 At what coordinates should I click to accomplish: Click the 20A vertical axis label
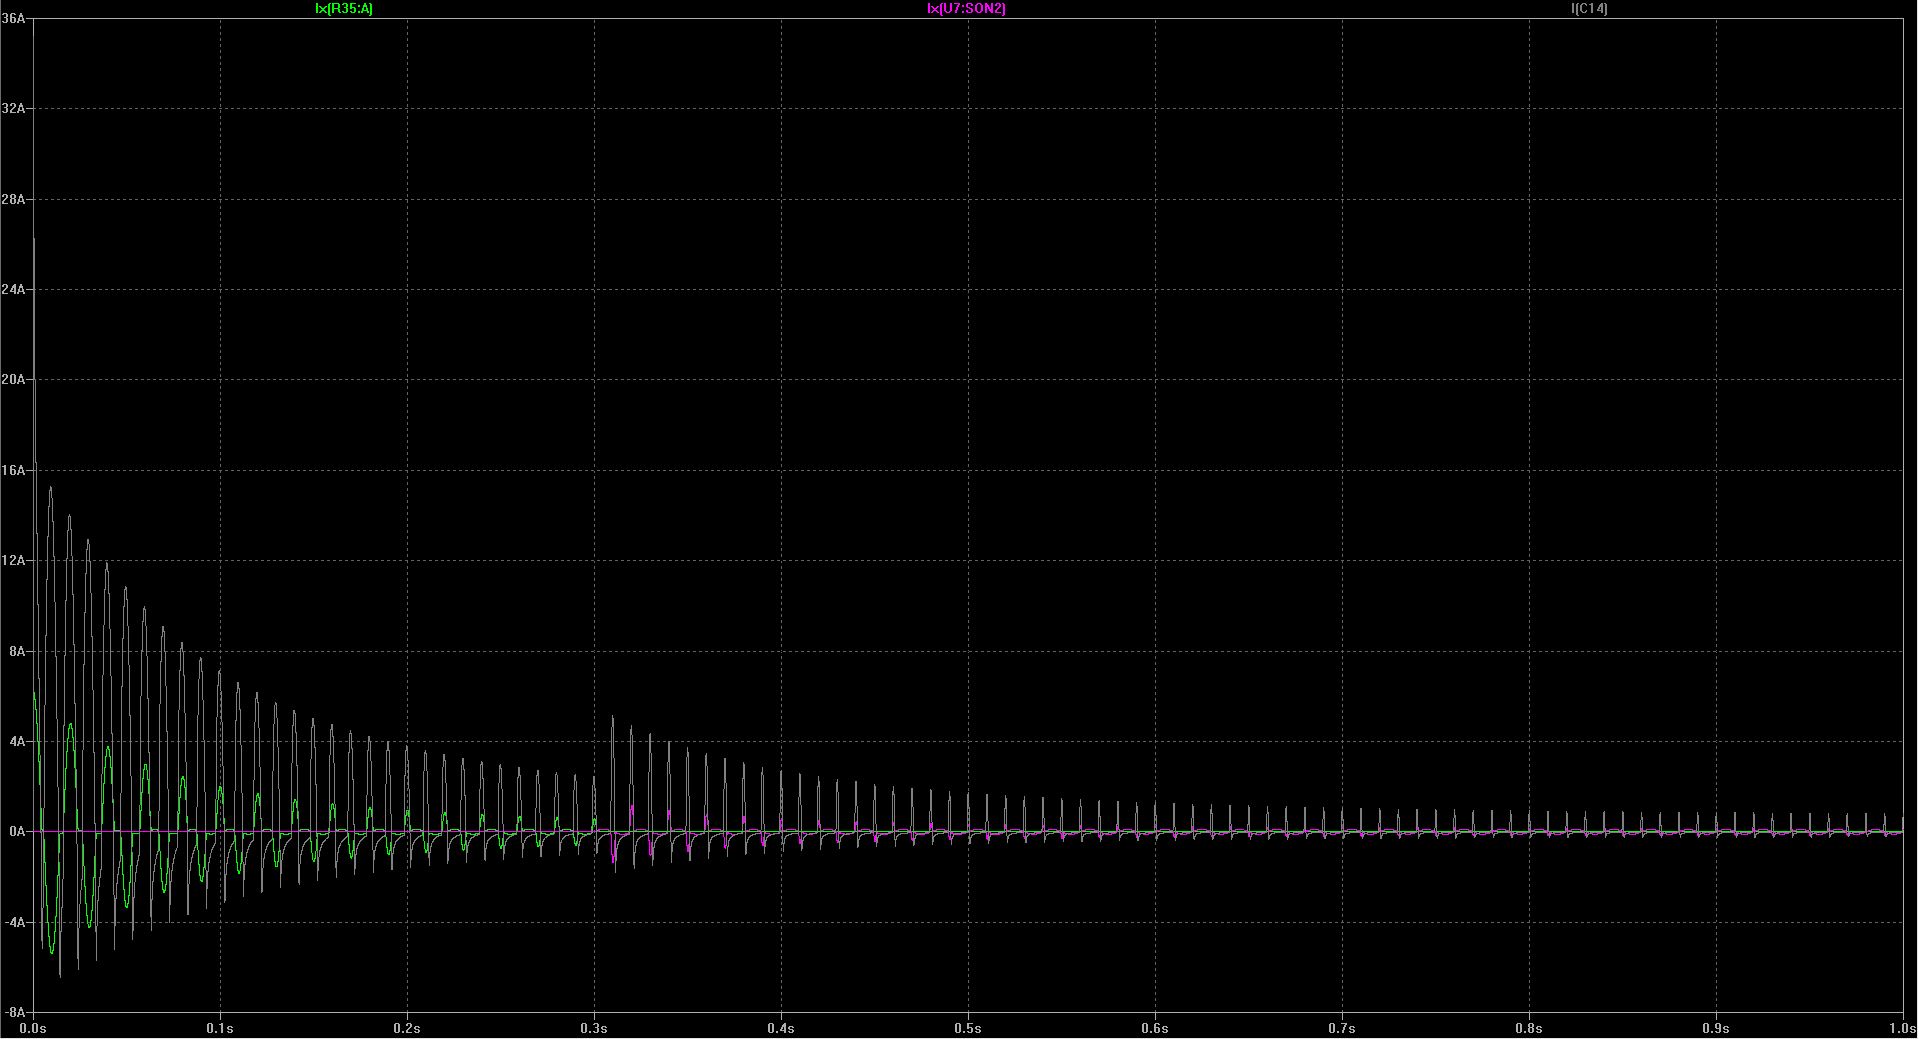point(13,379)
